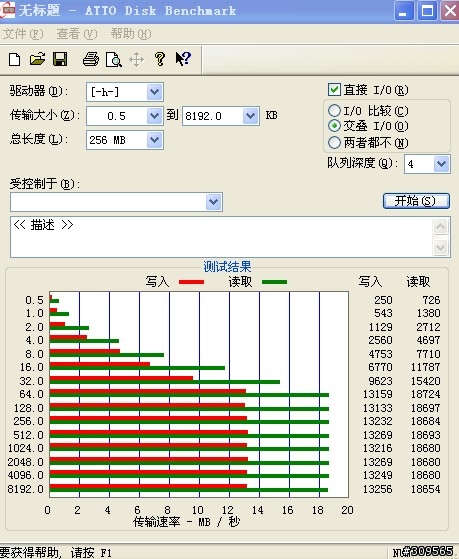Open the 查看(V) menu
The height and width of the screenshot is (559, 459).
click(x=77, y=34)
